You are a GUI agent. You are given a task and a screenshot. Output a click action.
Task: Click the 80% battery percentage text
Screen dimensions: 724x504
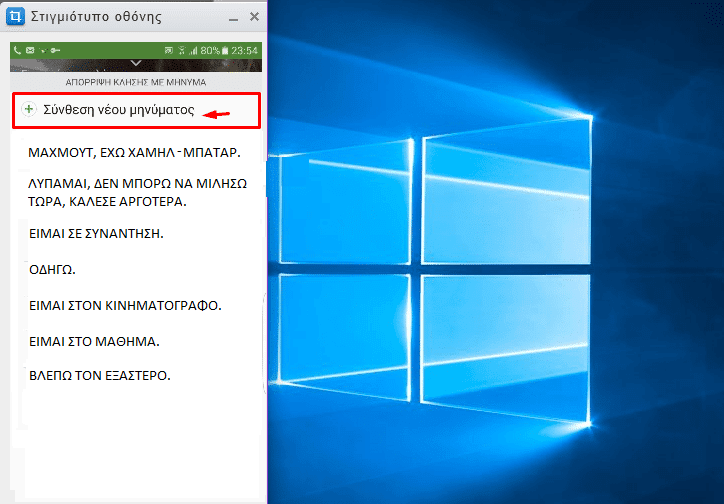pyautogui.click(x=210, y=50)
